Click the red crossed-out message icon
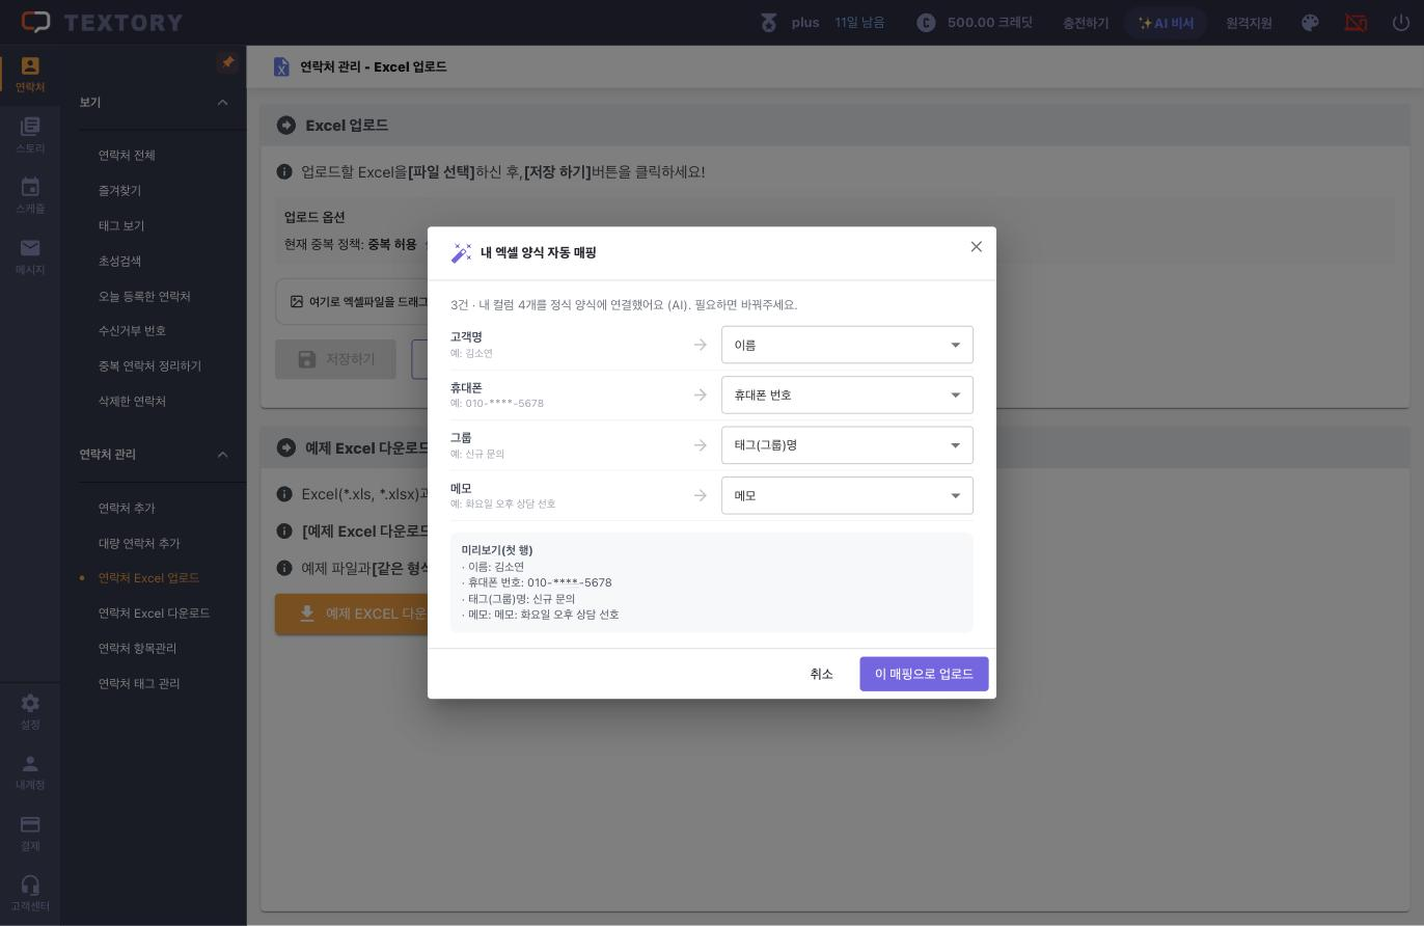The height and width of the screenshot is (926, 1424). 1356,22
